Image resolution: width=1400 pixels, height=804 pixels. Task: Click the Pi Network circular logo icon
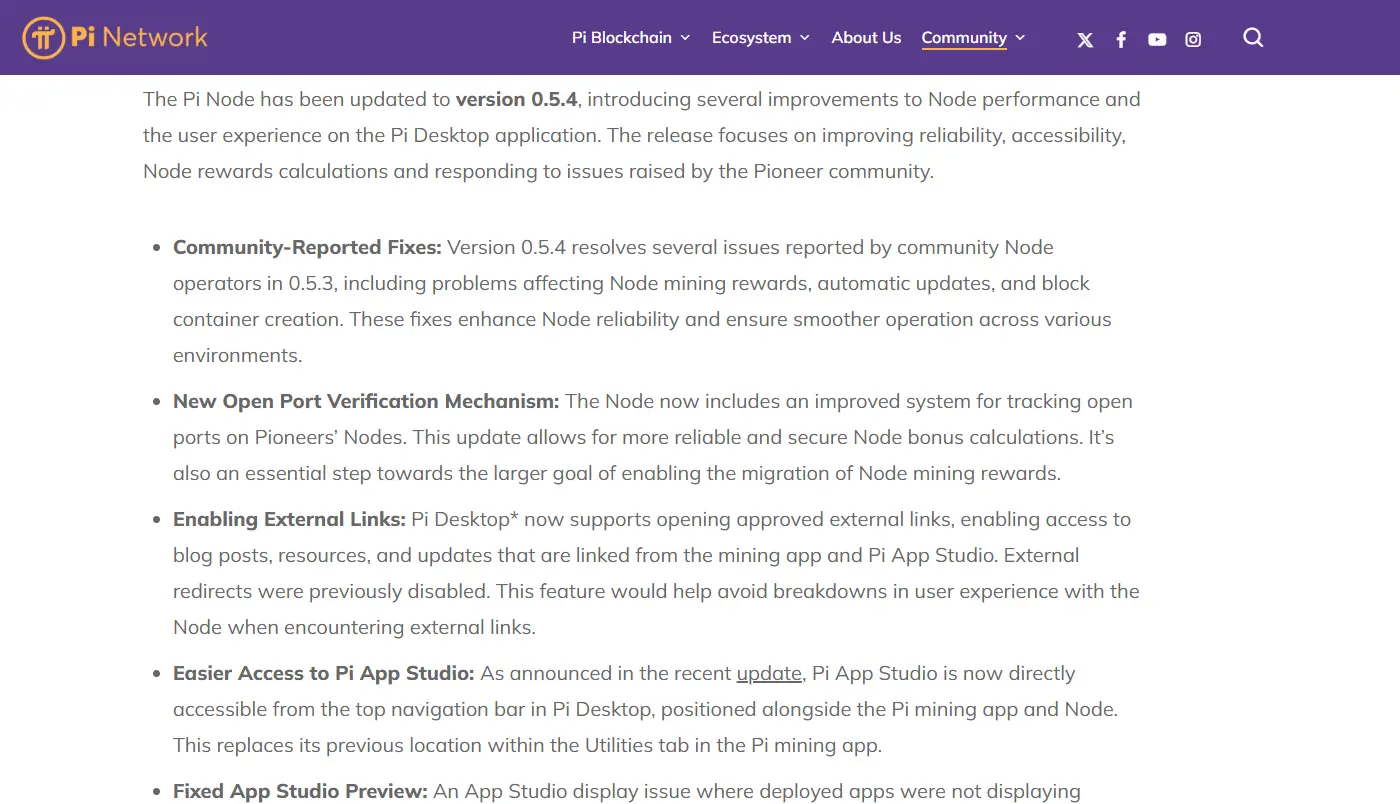click(x=43, y=38)
